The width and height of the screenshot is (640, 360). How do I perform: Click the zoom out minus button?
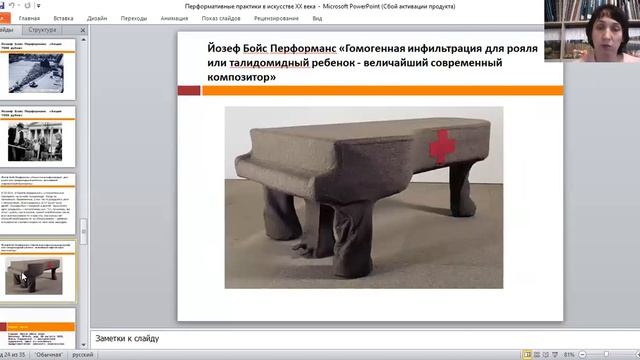click(582, 355)
